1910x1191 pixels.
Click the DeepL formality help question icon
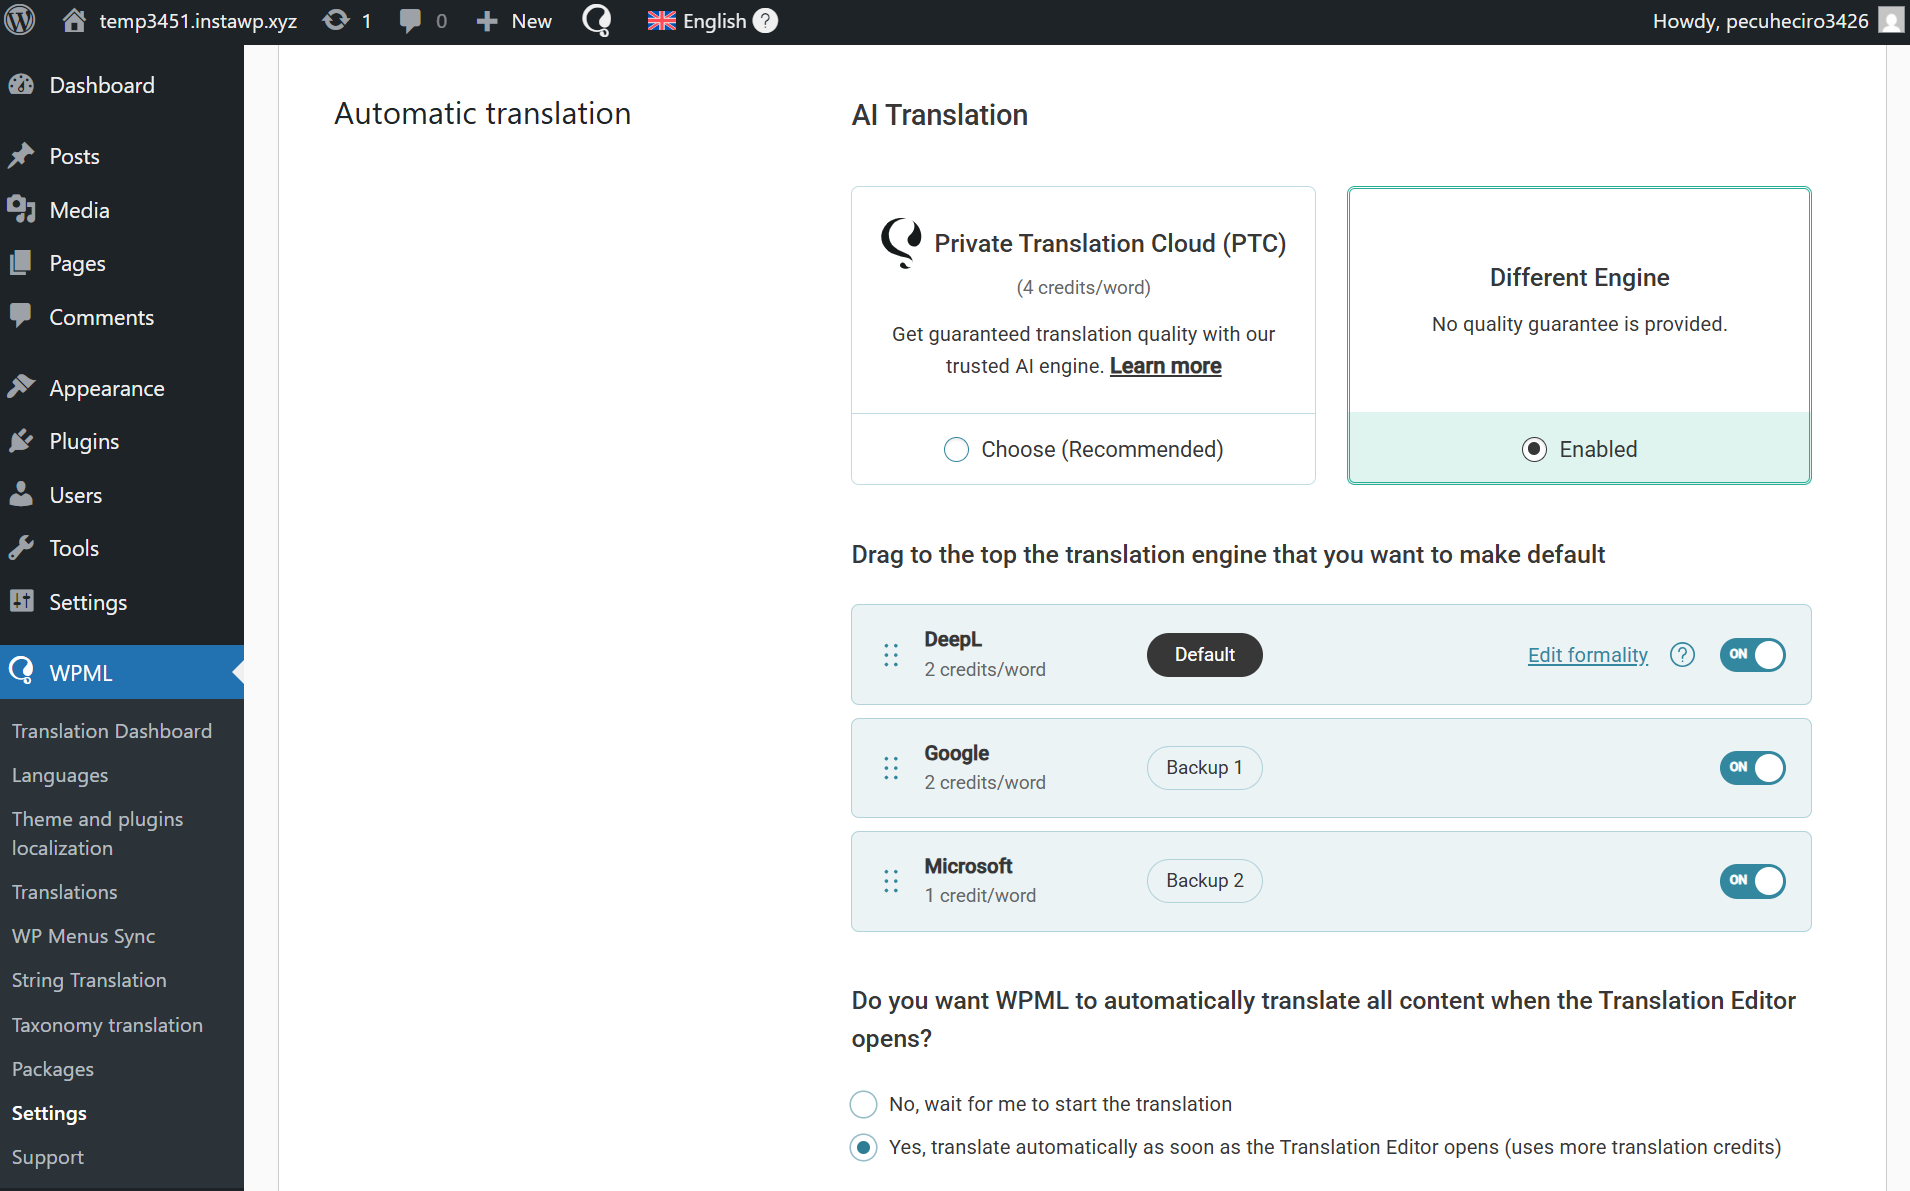tap(1682, 655)
